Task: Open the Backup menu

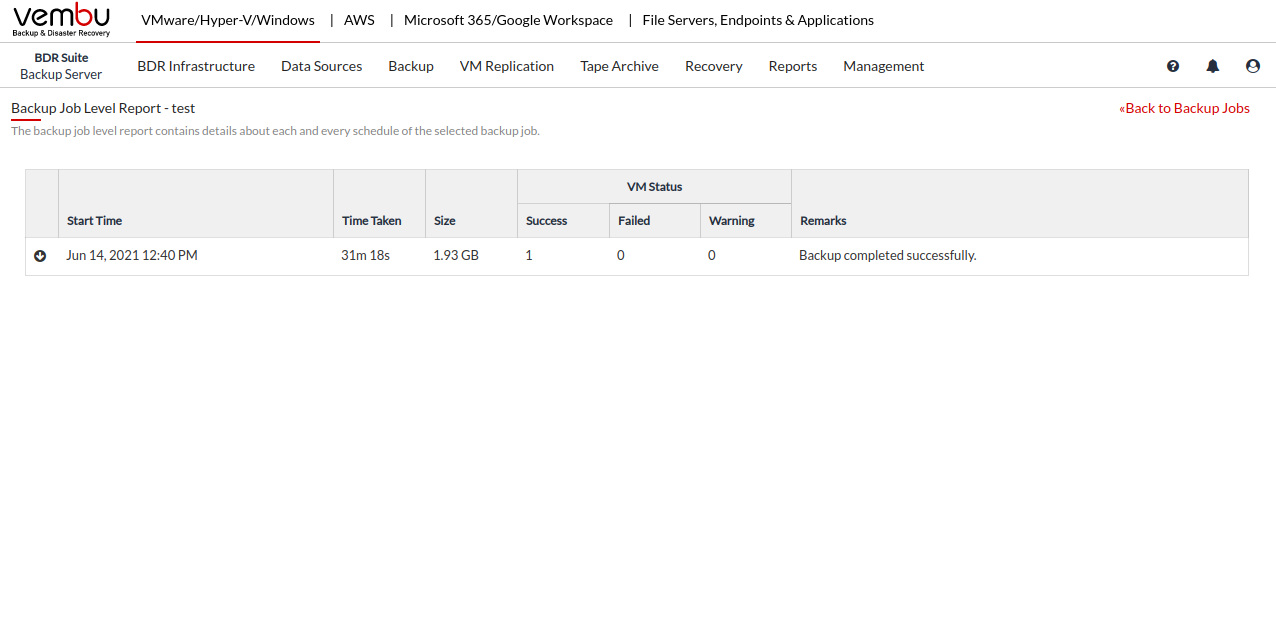Action: 411,66
